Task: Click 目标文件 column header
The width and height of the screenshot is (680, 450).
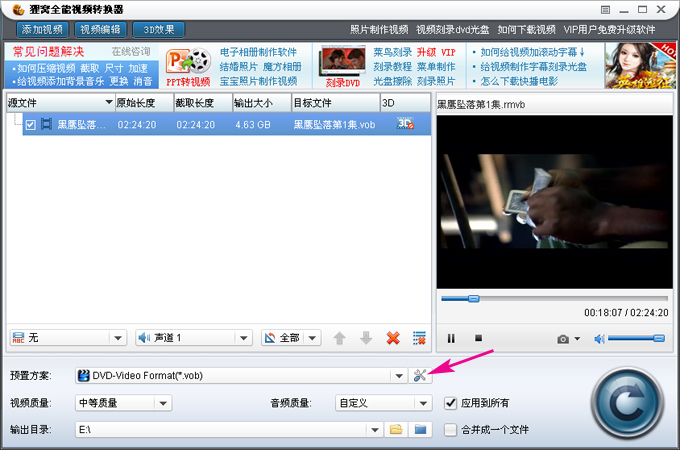Action: (336, 103)
